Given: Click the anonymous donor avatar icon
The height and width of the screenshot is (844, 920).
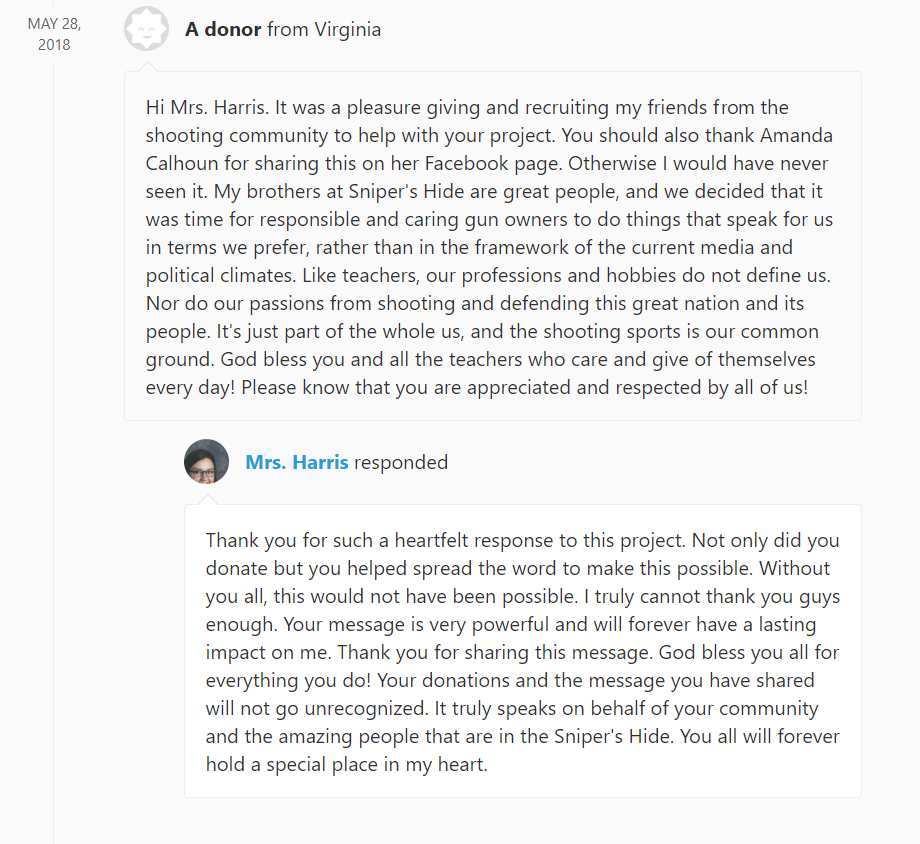Looking at the screenshot, I should point(146,29).
